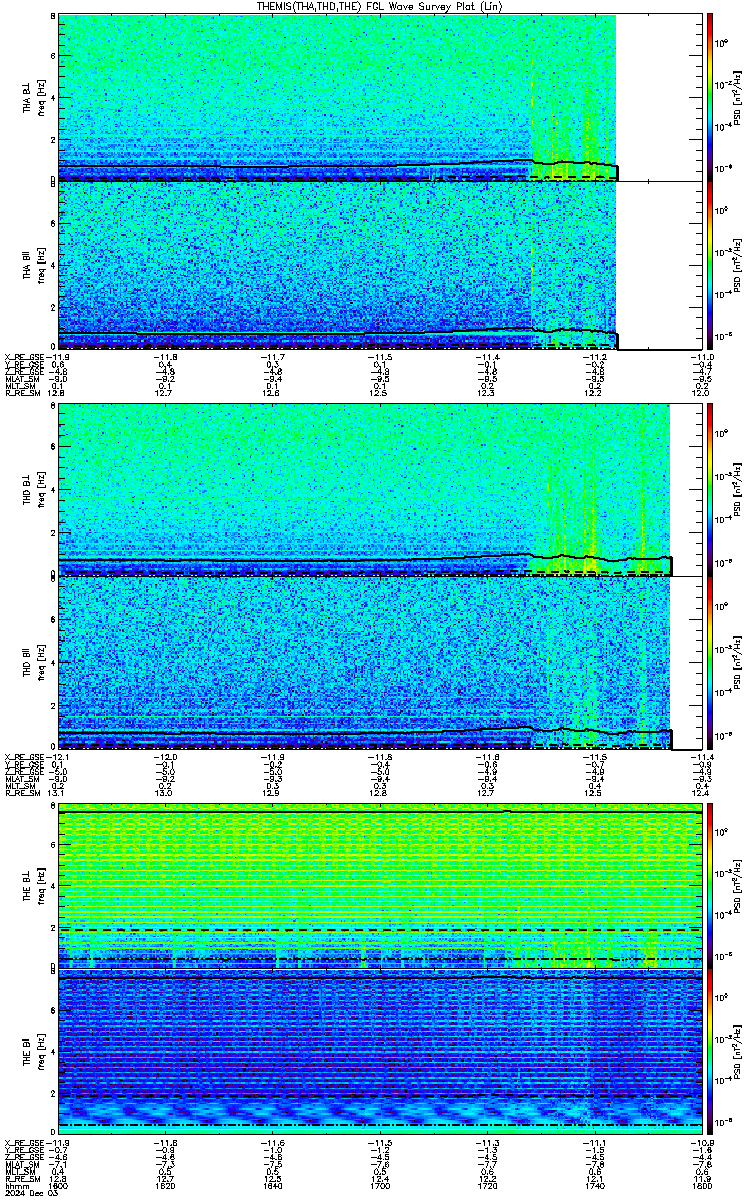Image resolution: width=750 pixels, height=1200 pixels.
Task: Click the '1740' time tick label
Action: tap(596, 1186)
